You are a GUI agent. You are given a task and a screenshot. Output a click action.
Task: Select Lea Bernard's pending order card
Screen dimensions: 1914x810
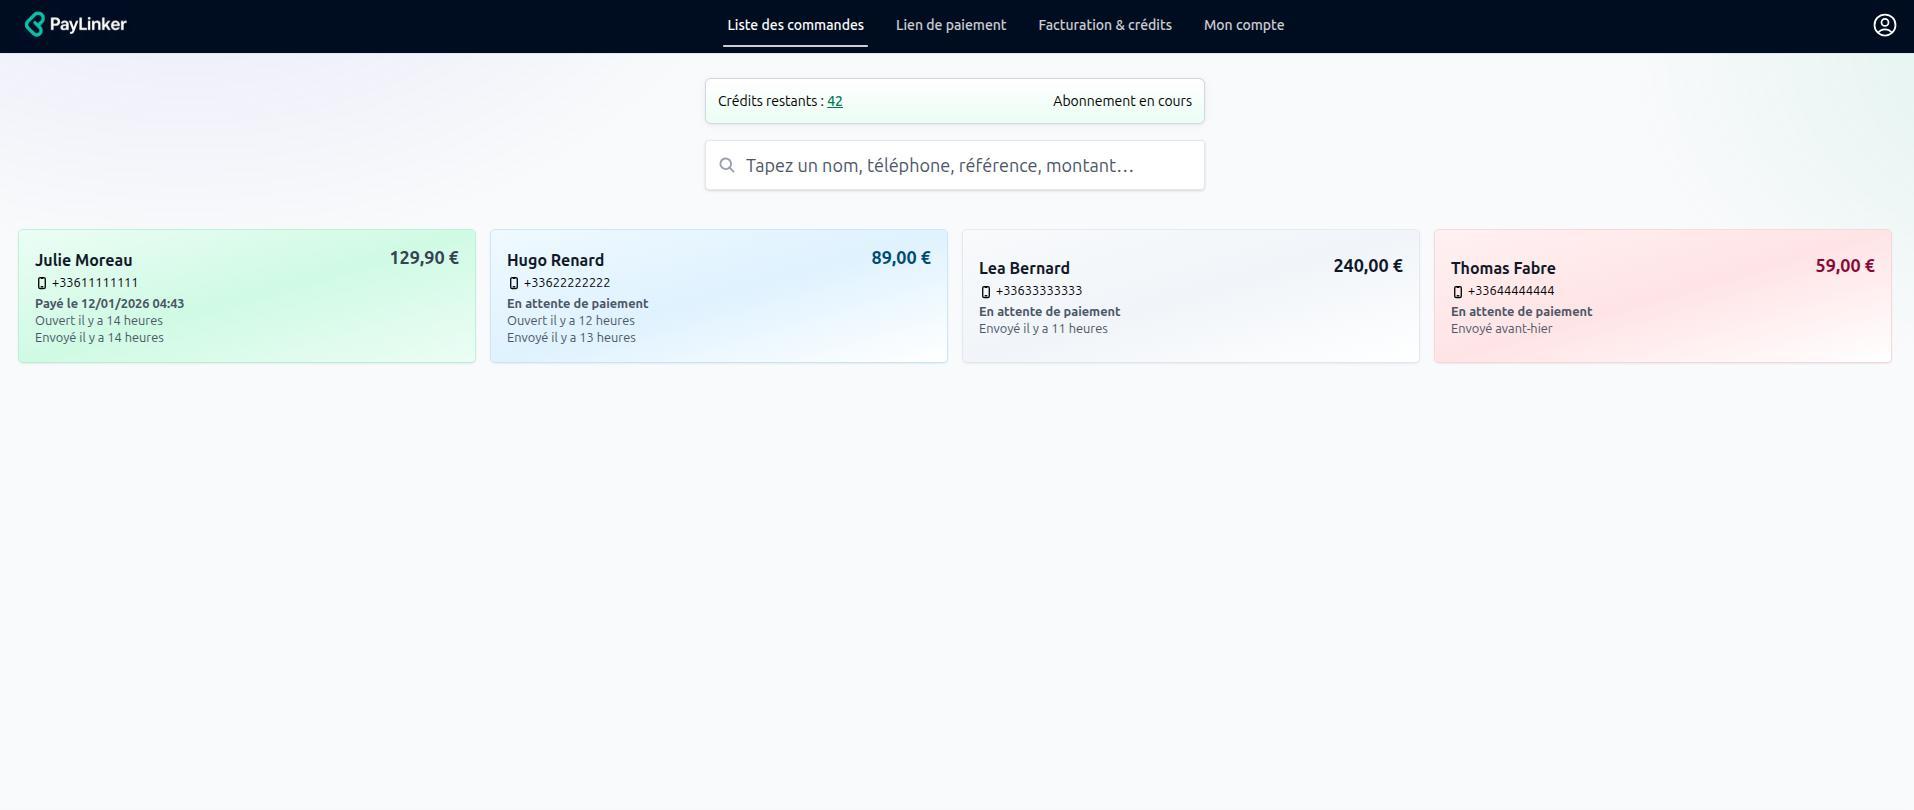[1190, 296]
